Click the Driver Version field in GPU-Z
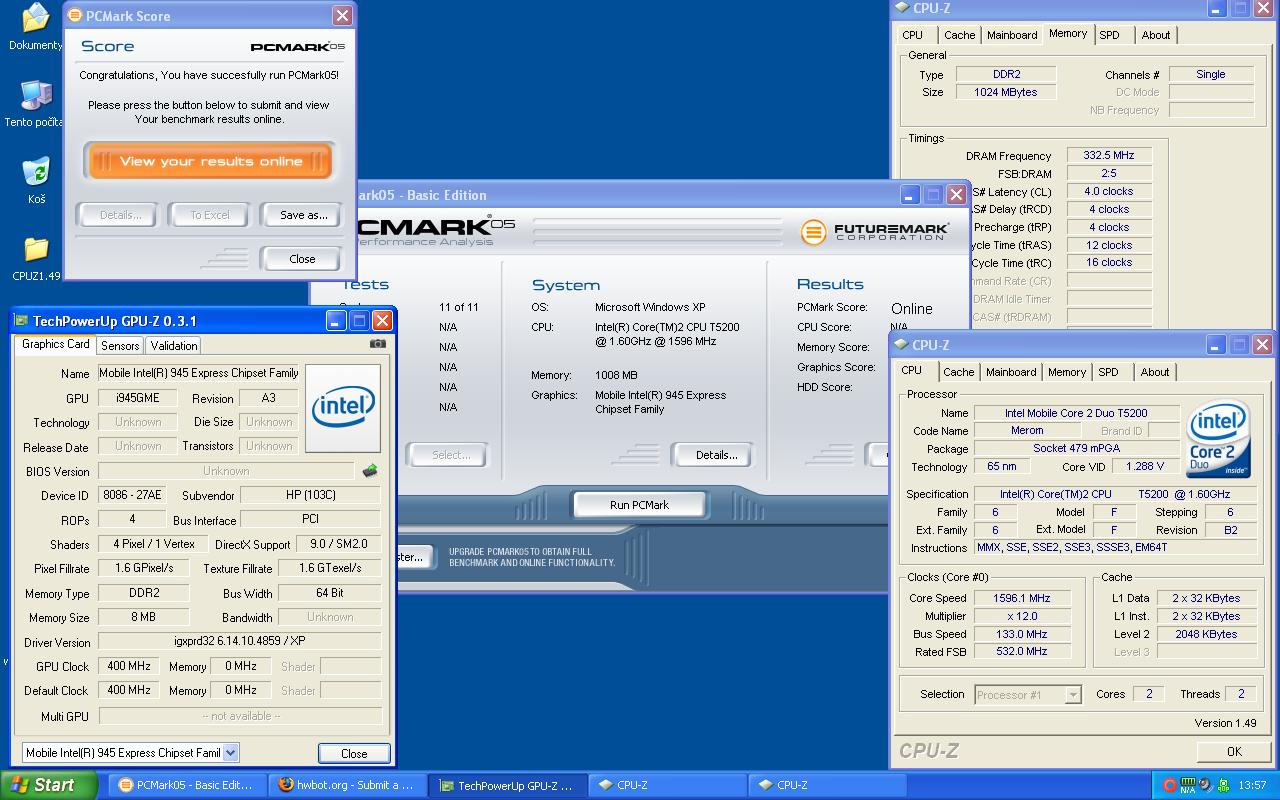 pyautogui.click(x=239, y=641)
